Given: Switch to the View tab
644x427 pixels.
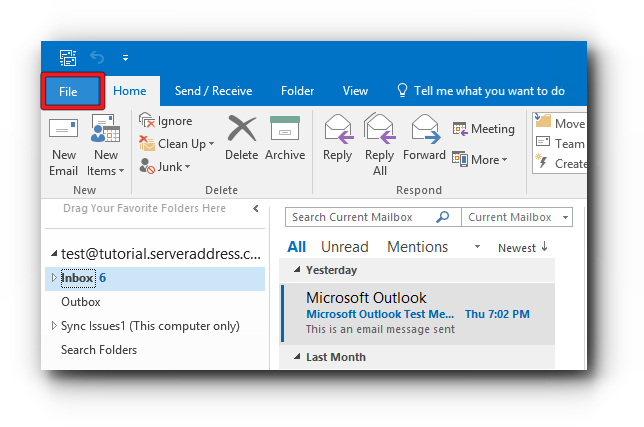Looking at the screenshot, I should tap(355, 91).
